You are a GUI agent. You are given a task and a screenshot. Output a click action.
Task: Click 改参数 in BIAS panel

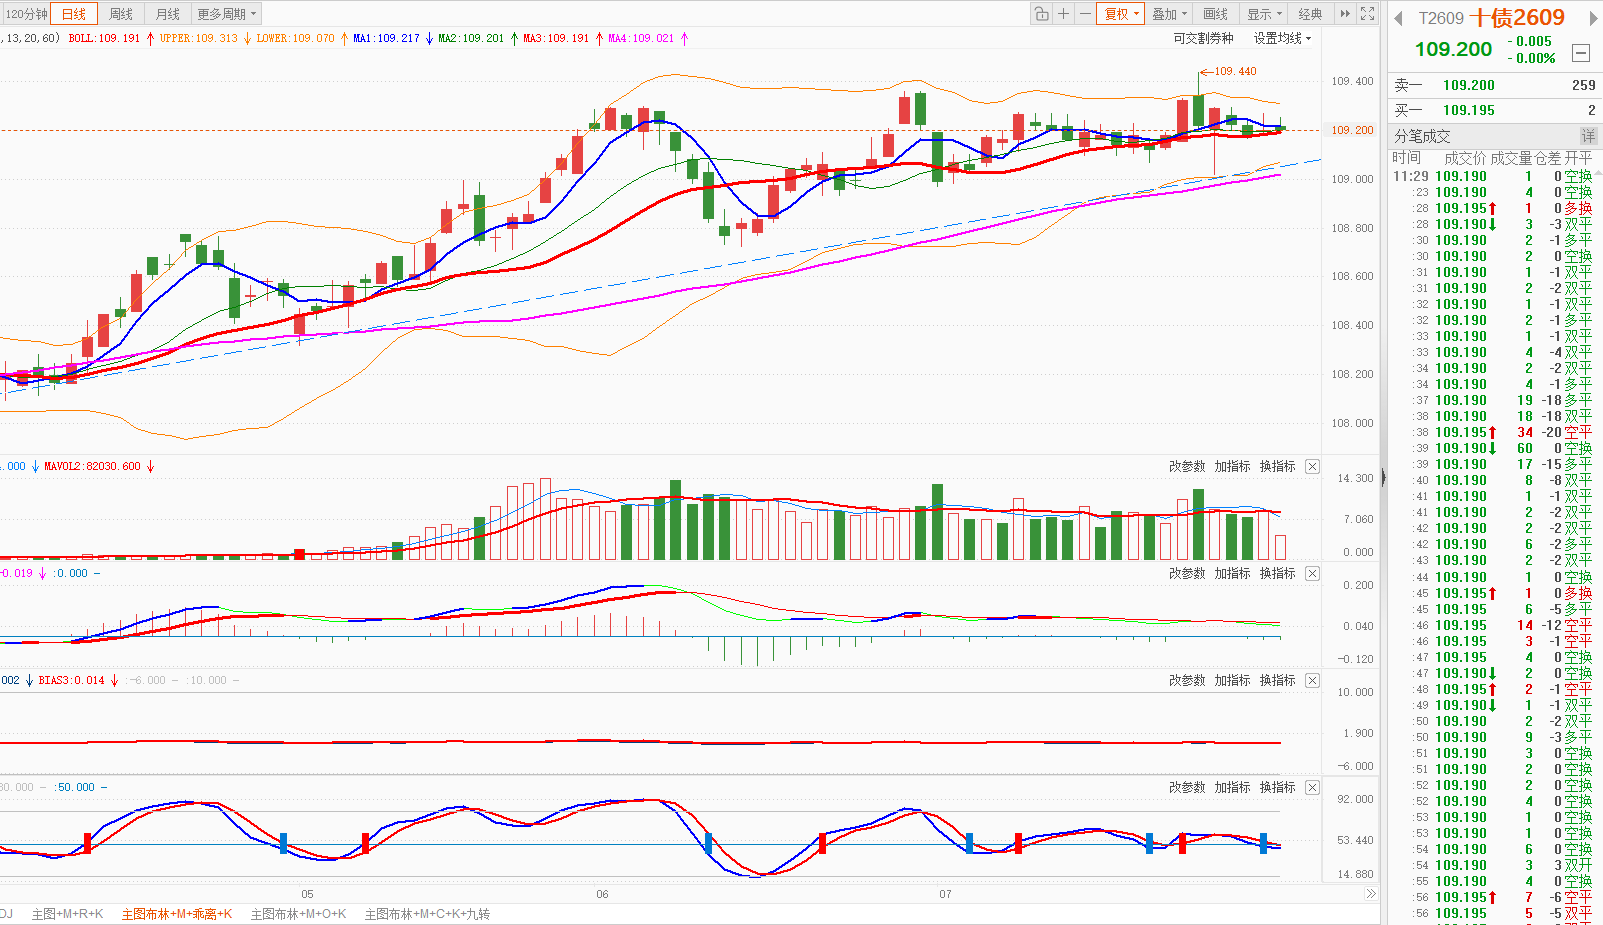1187,680
